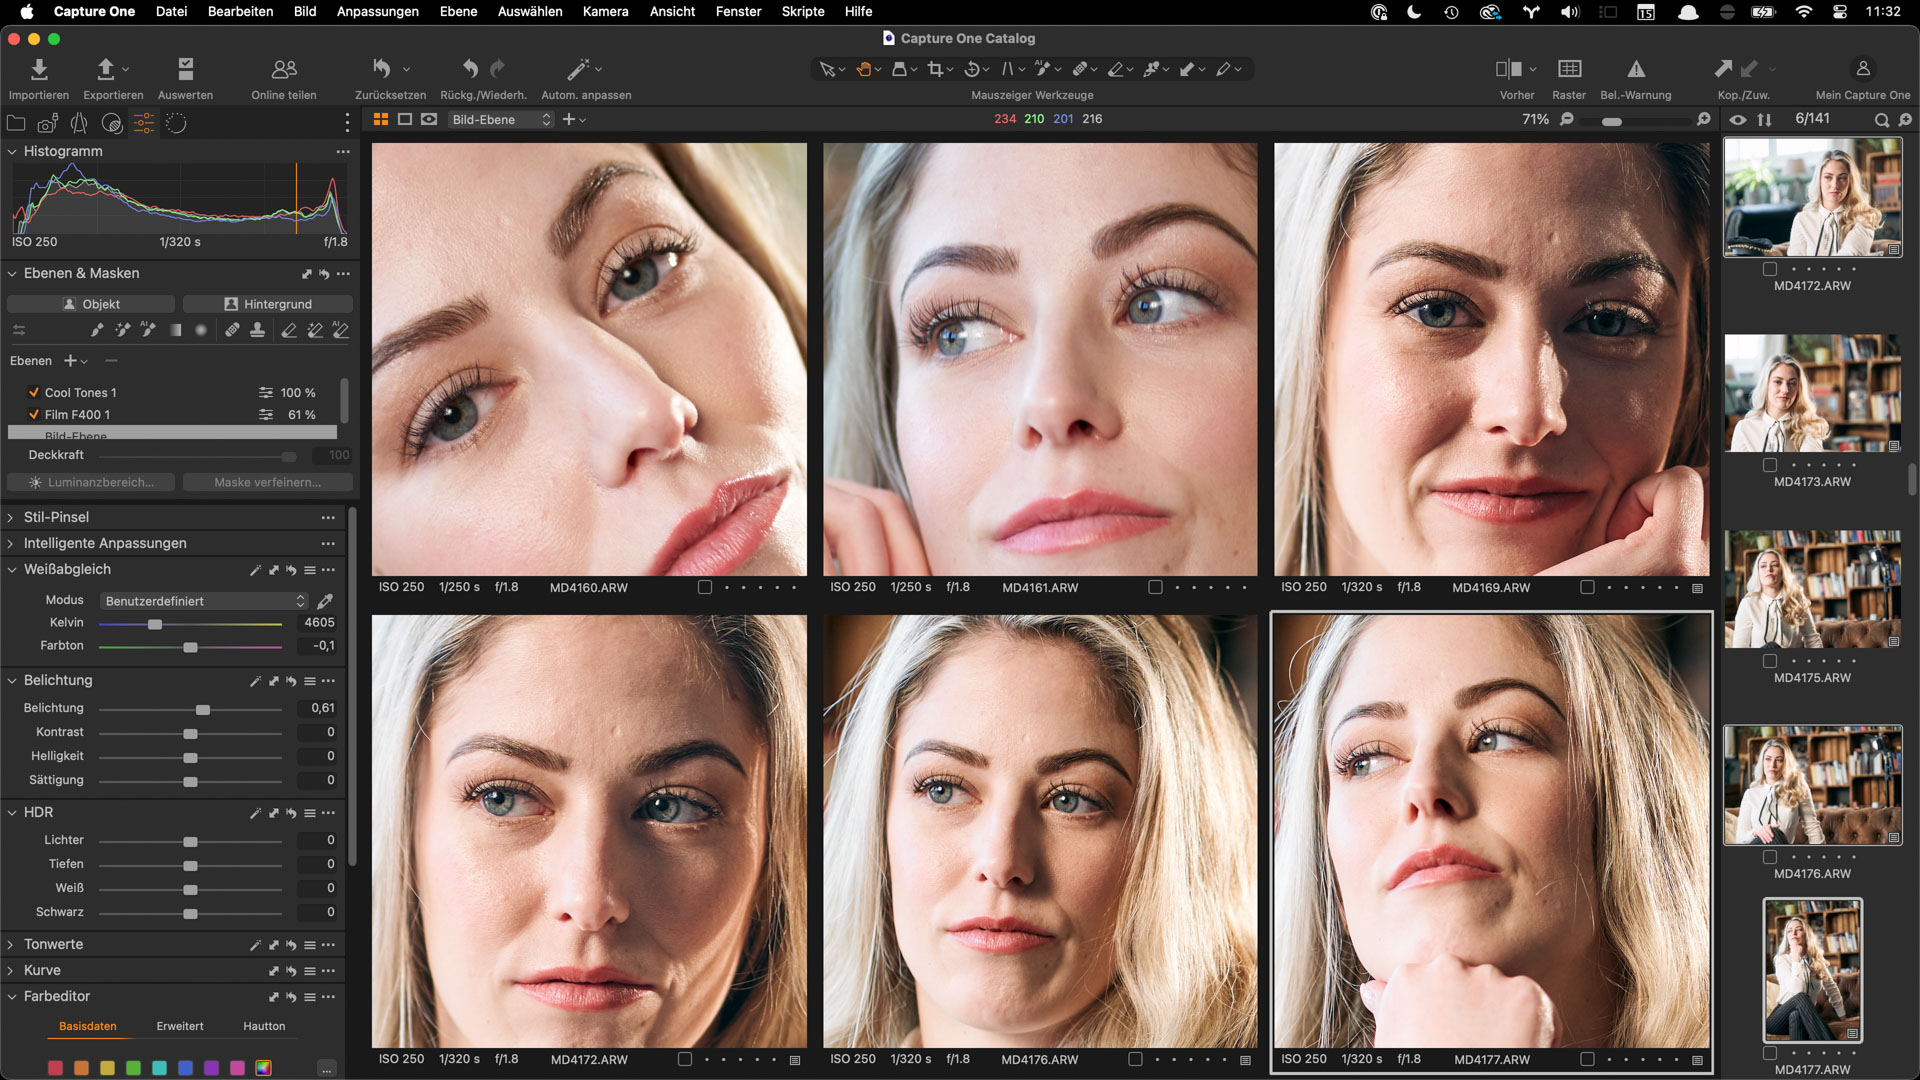This screenshot has width=1920, height=1080.
Task: Open the Ebene menu
Action: [x=459, y=11]
